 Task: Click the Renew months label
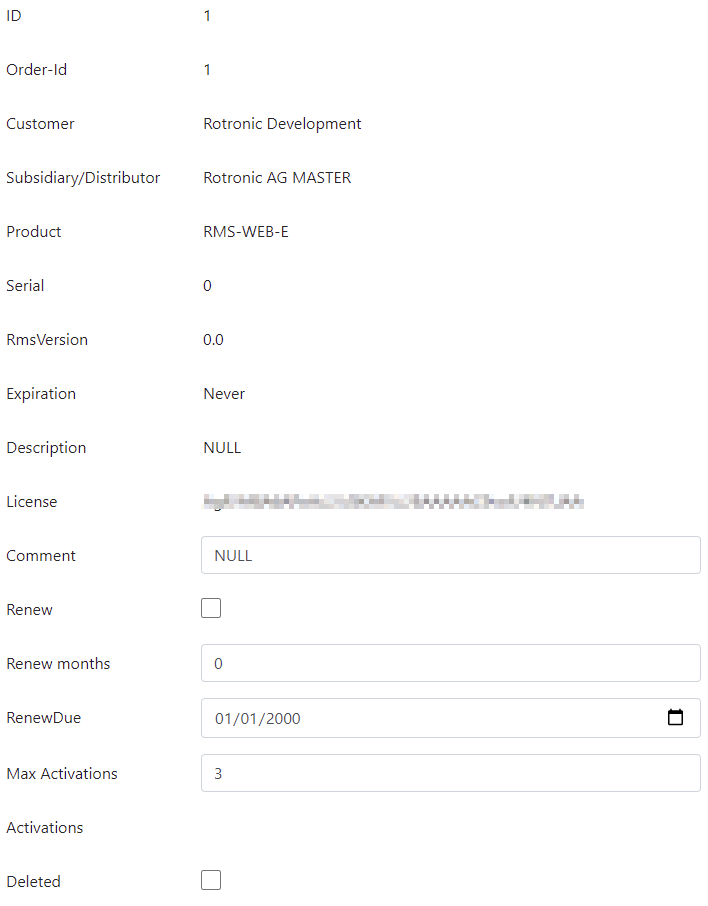pos(58,663)
